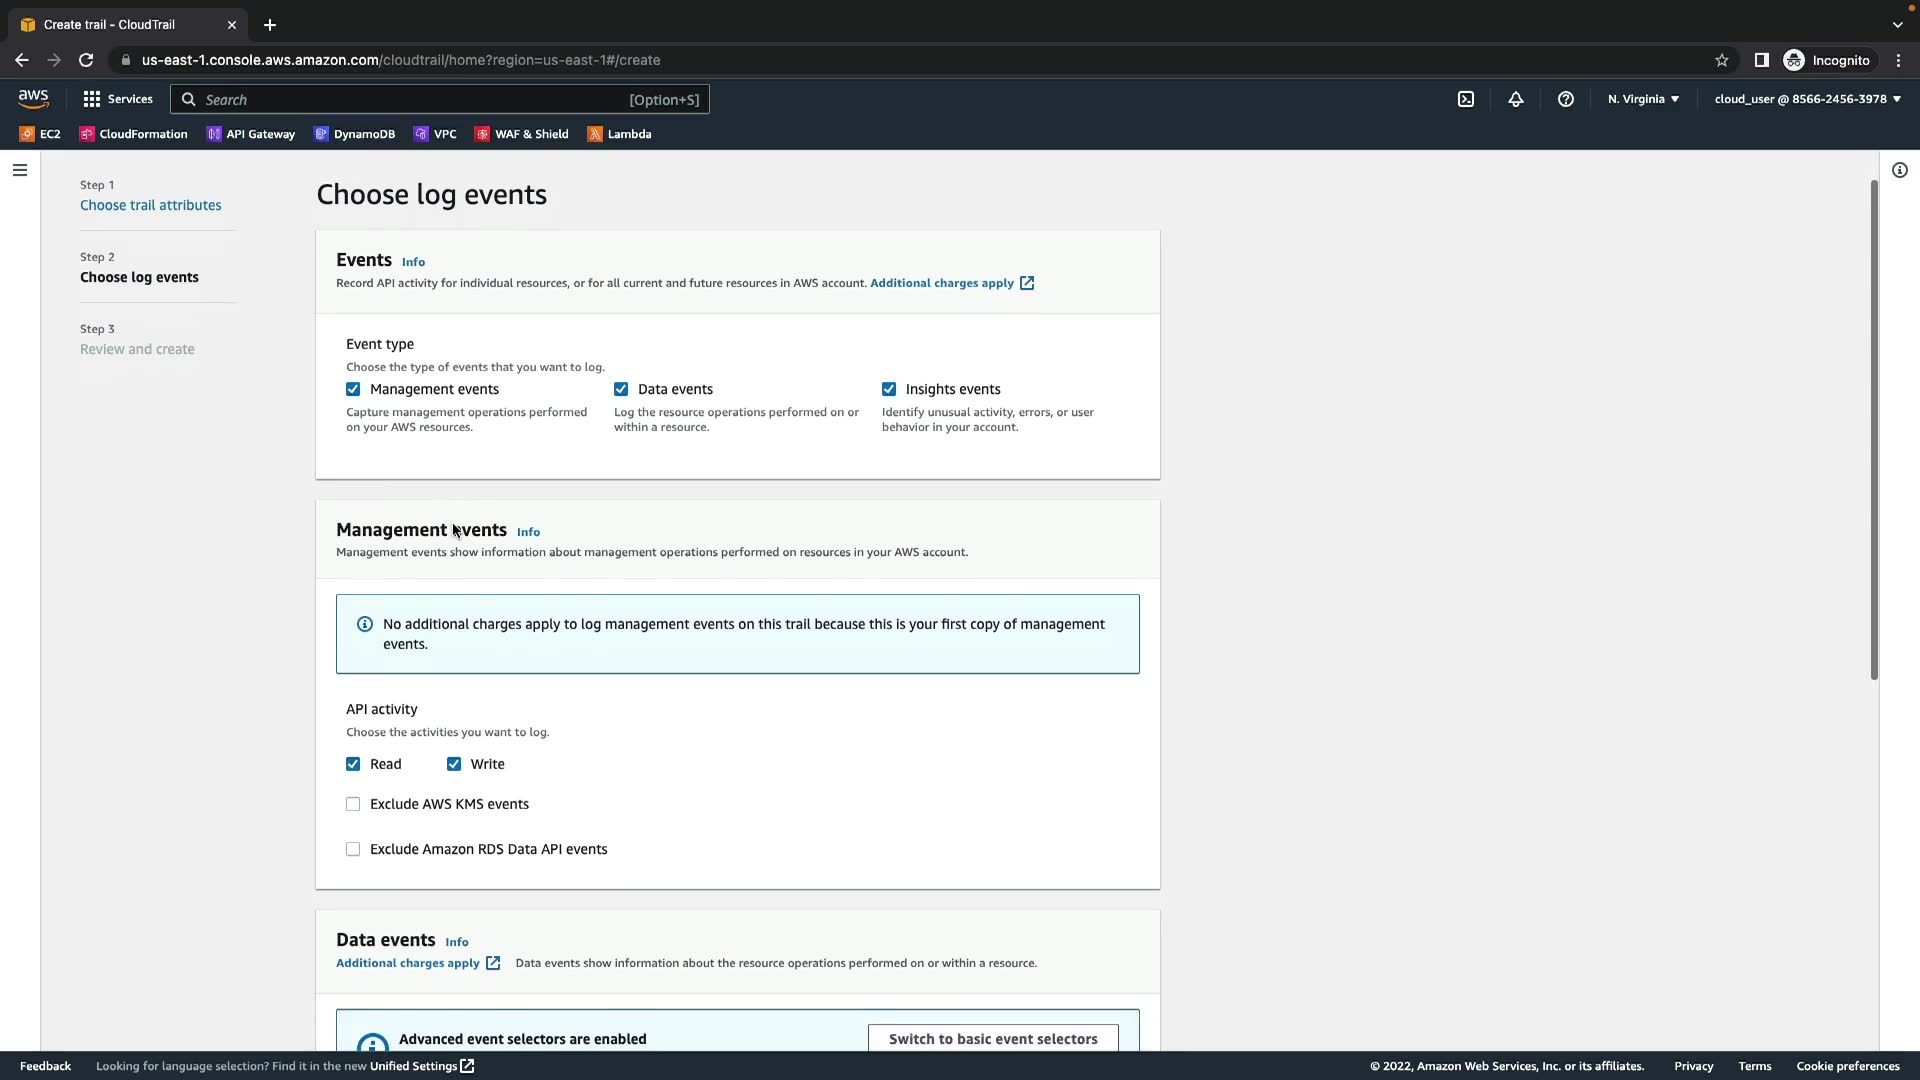Open DynamoDB from favorites bar
1920x1080 pixels.
355,134
